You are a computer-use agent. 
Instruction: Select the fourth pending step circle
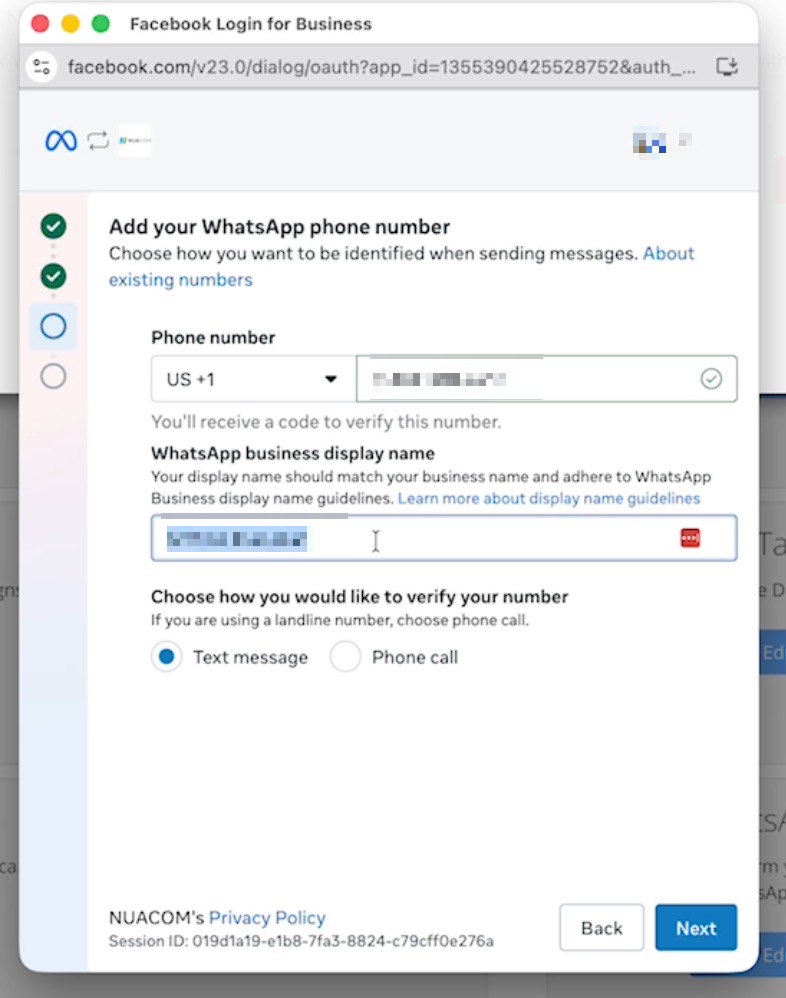point(53,376)
